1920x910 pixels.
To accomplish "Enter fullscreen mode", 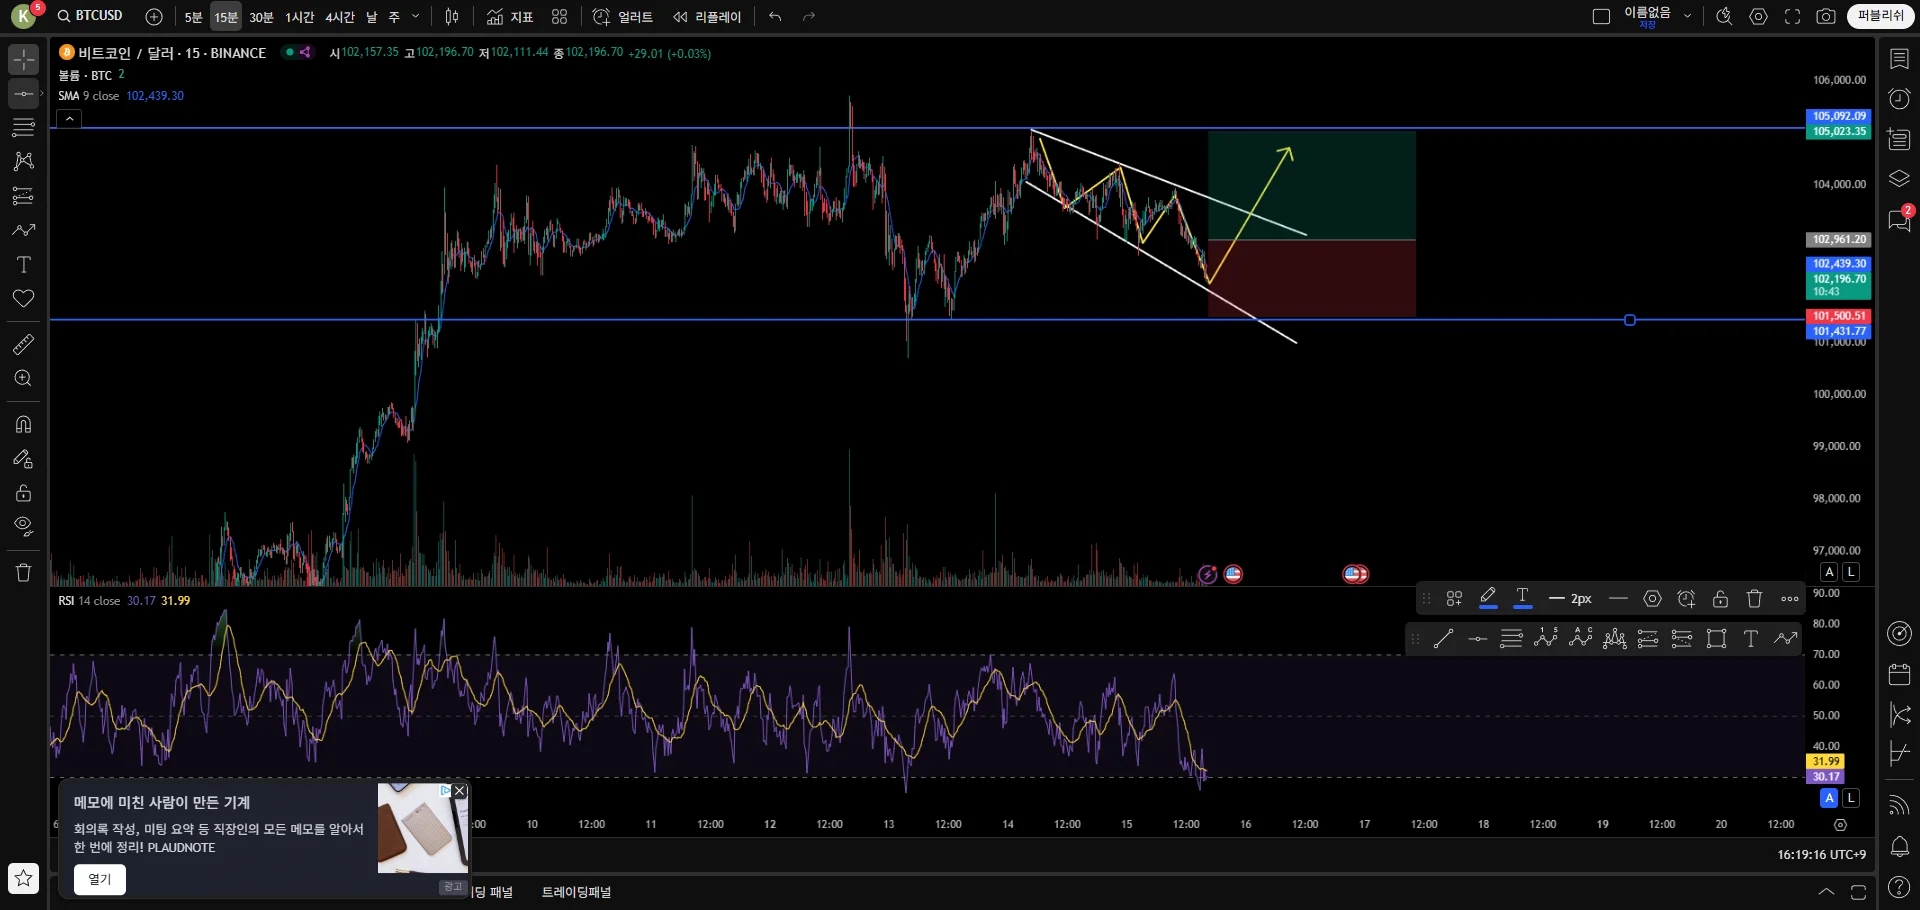I will [1793, 17].
